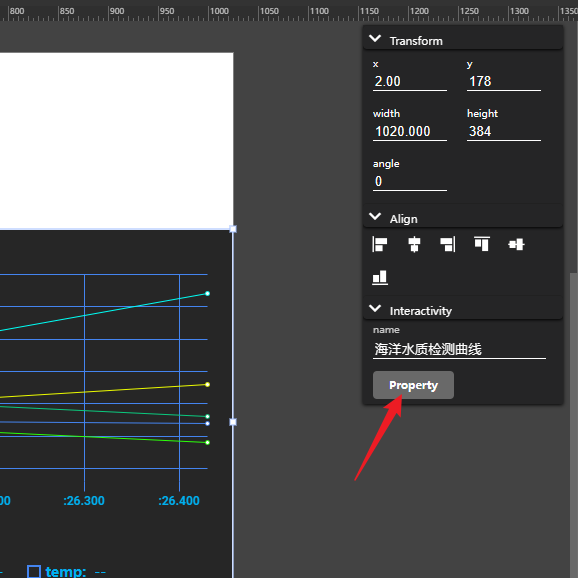The image size is (578, 578).
Task: Click the align bottom icon
Action: click(x=380, y=278)
